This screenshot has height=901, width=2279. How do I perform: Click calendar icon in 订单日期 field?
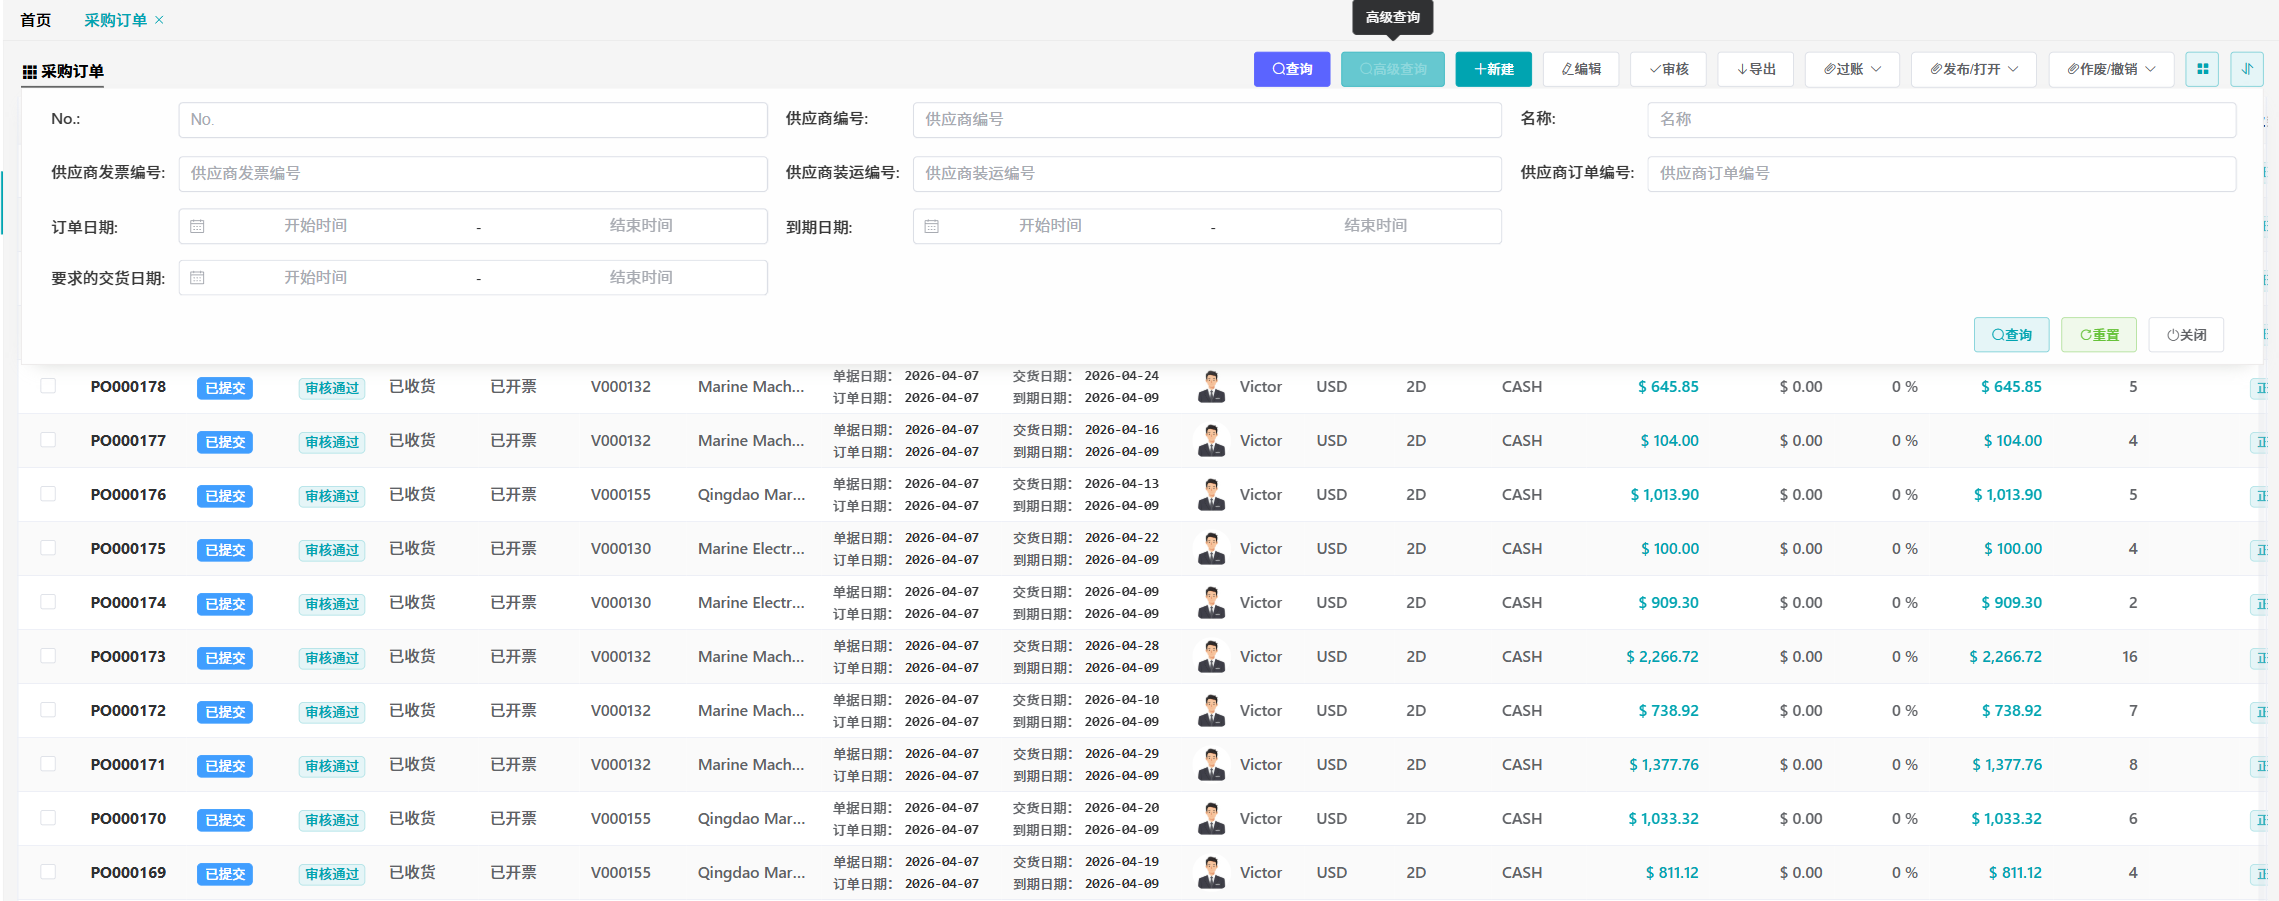click(197, 226)
